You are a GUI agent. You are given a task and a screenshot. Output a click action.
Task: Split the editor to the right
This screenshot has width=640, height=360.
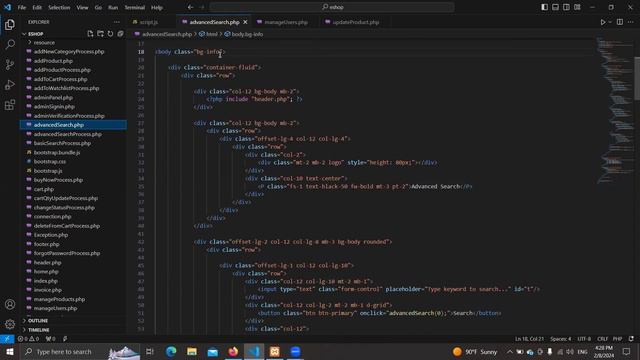point(620,22)
